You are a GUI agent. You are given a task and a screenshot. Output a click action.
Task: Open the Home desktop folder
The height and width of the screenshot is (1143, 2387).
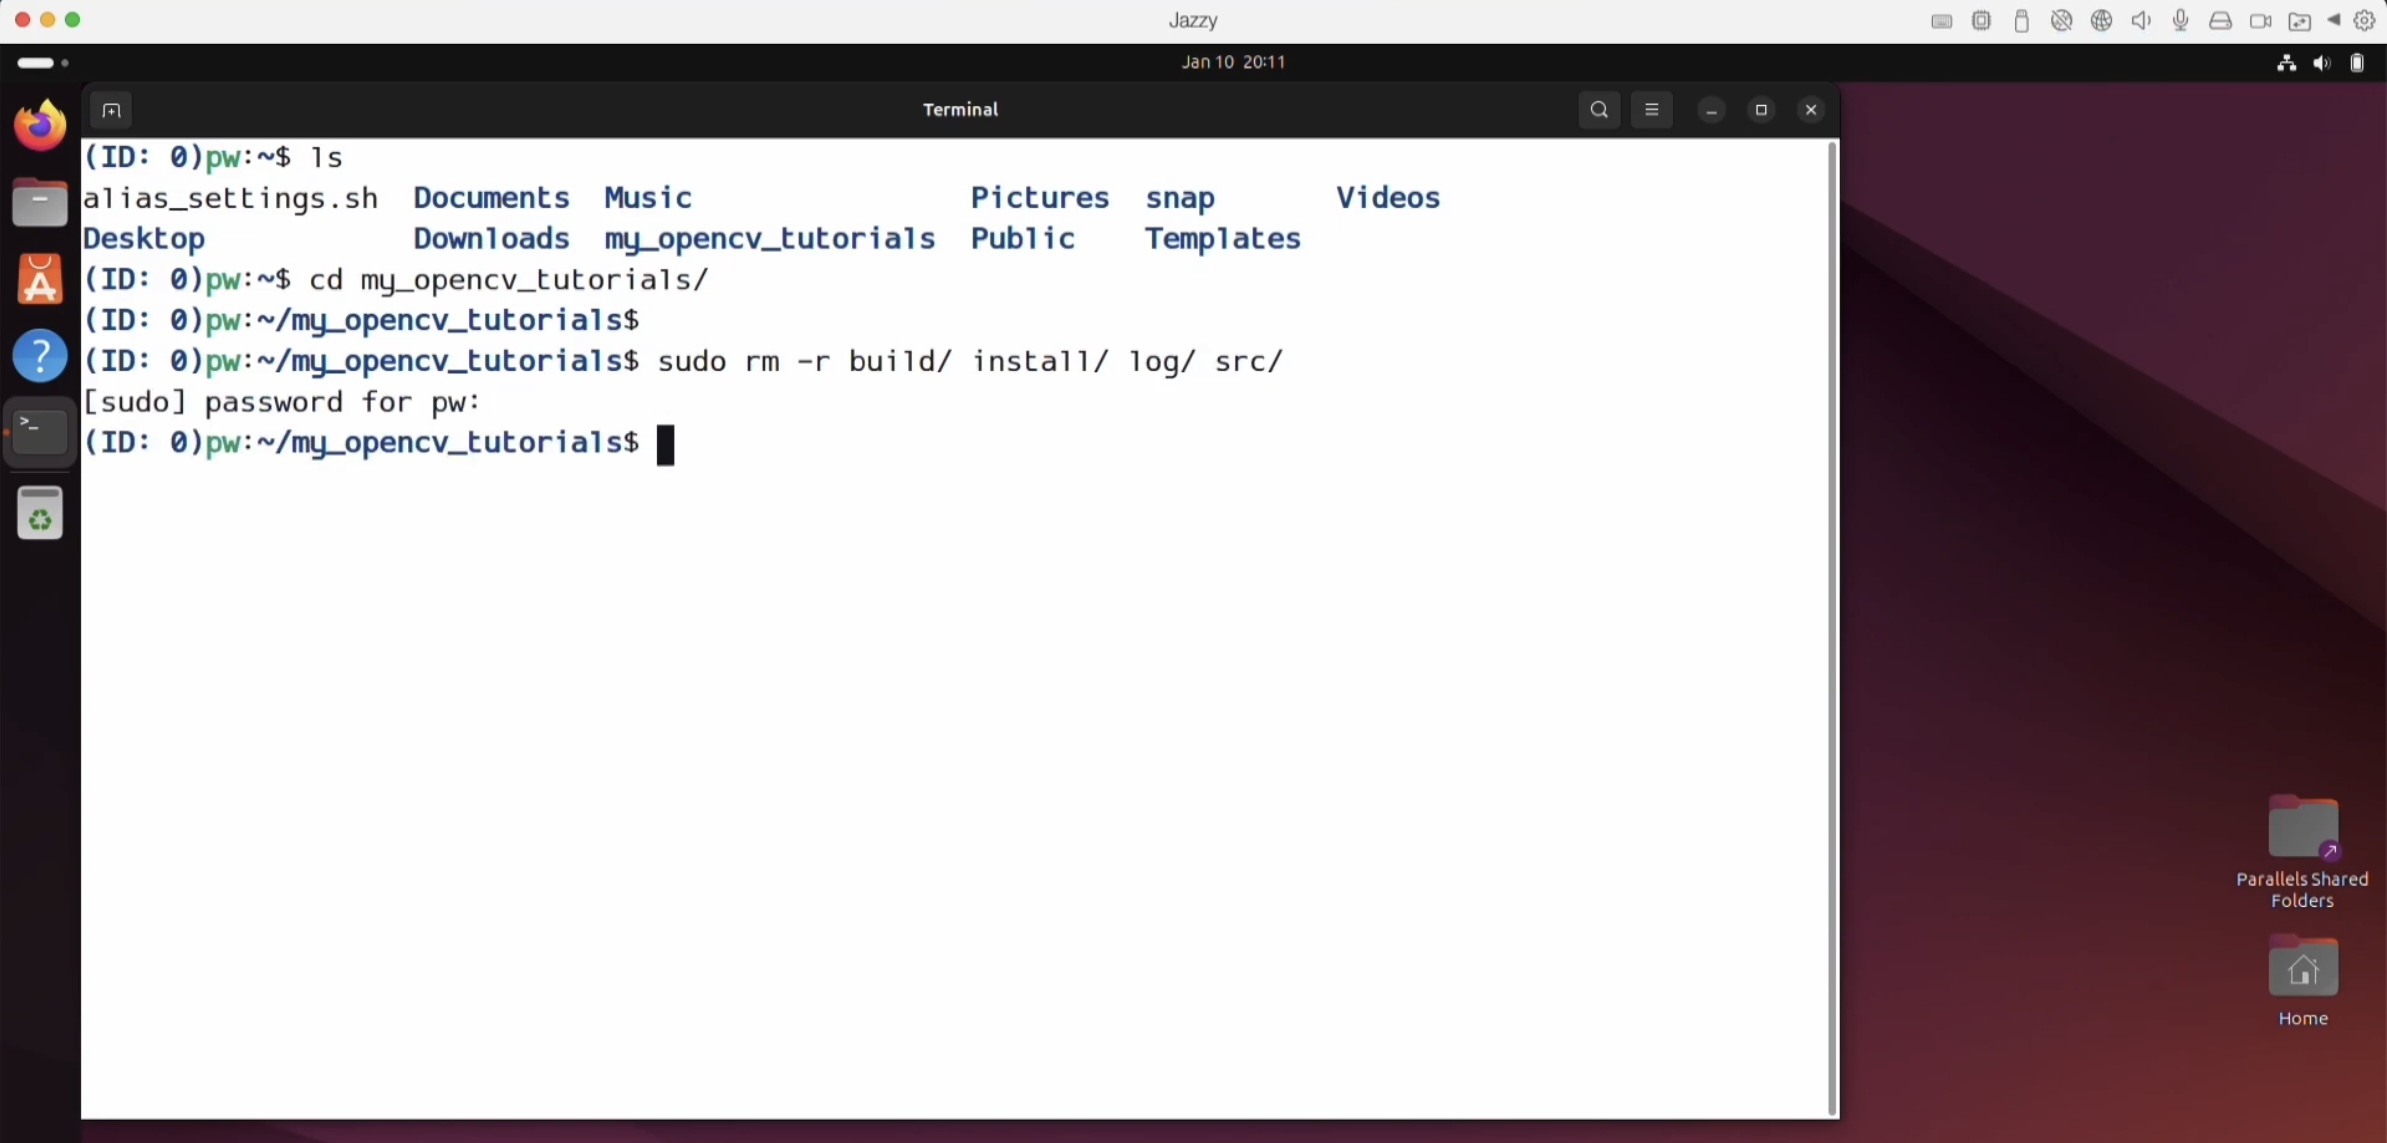tap(2302, 969)
